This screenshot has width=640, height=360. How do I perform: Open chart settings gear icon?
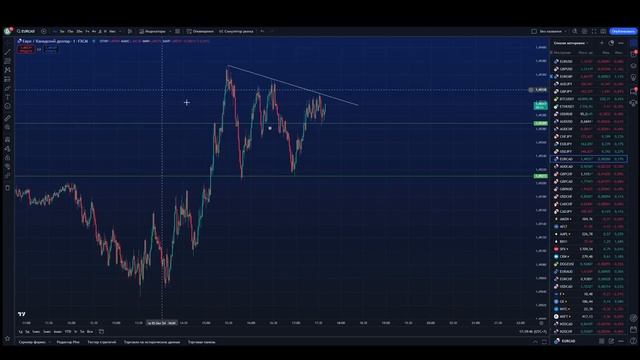click(x=584, y=31)
